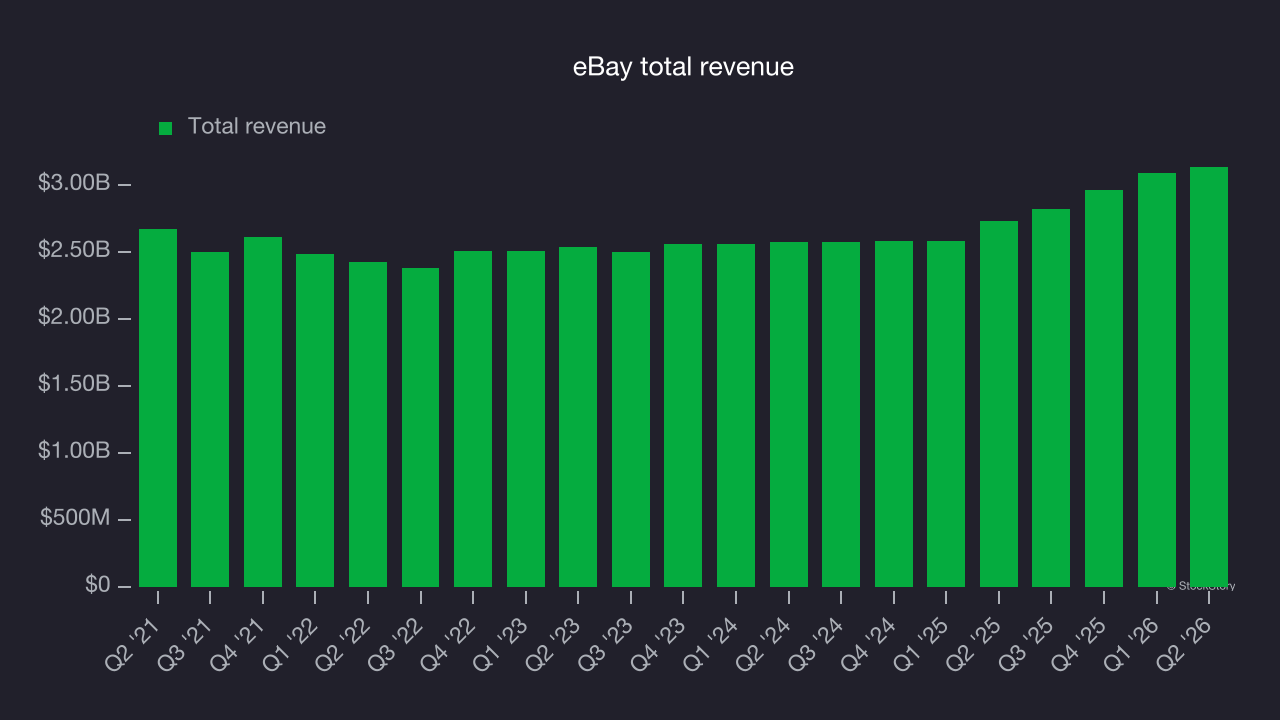Image resolution: width=1280 pixels, height=720 pixels.
Task: Pick the revenue bar above Q1 '24
Action: point(736,415)
